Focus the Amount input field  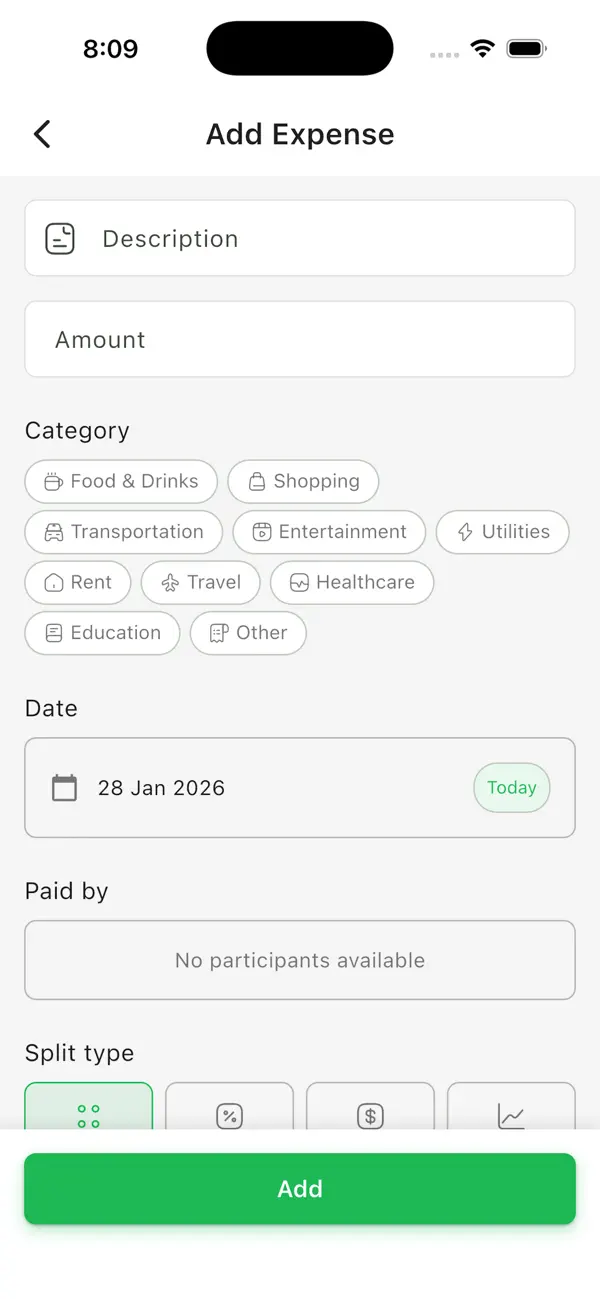coord(299,339)
